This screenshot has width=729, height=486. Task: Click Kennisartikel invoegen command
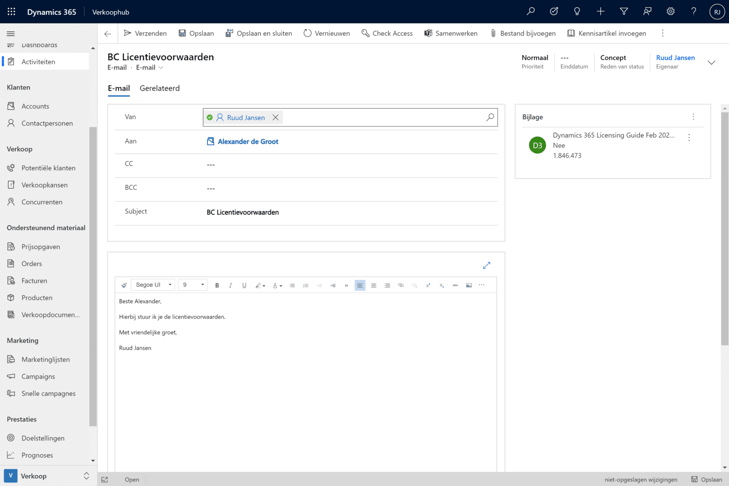606,33
